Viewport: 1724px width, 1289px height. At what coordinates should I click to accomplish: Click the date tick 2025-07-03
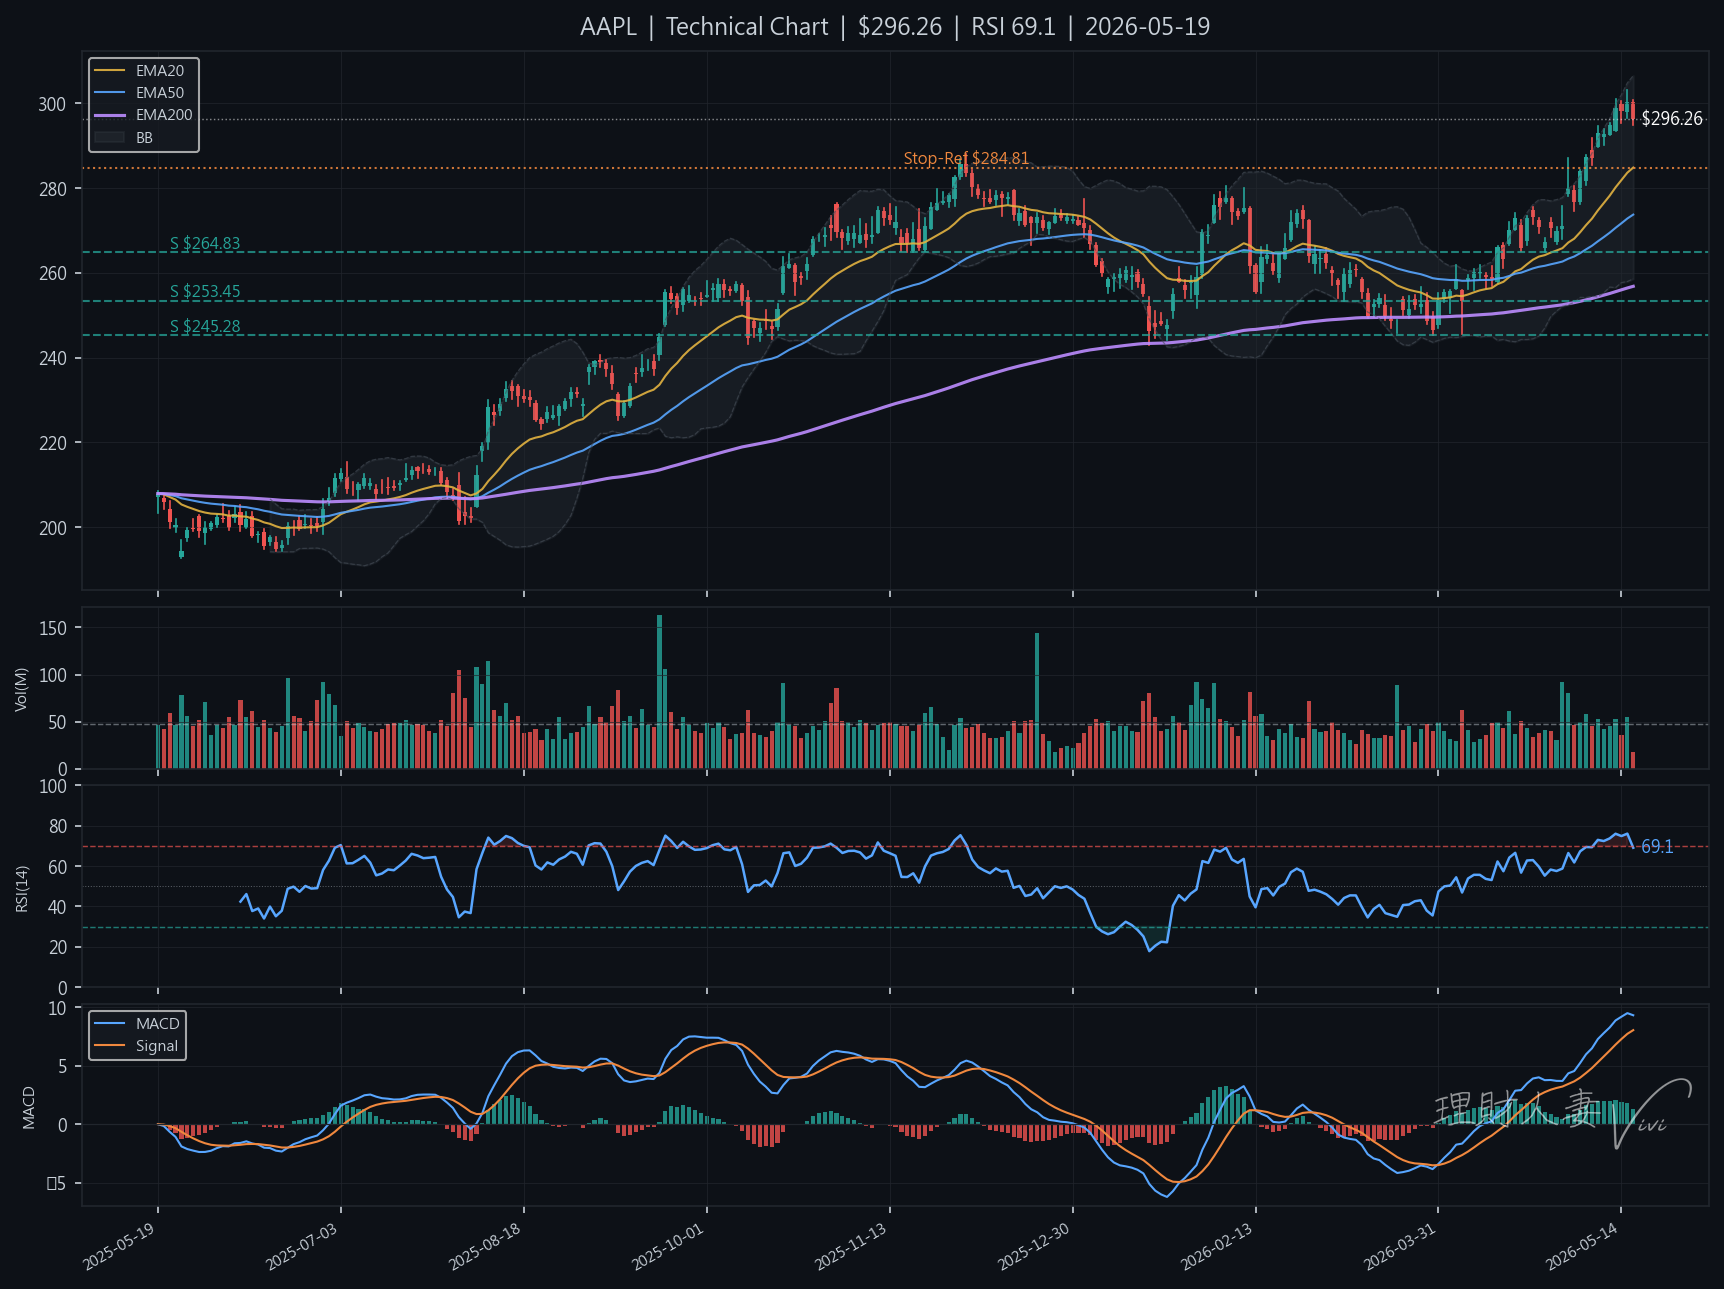tap(302, 1246)
